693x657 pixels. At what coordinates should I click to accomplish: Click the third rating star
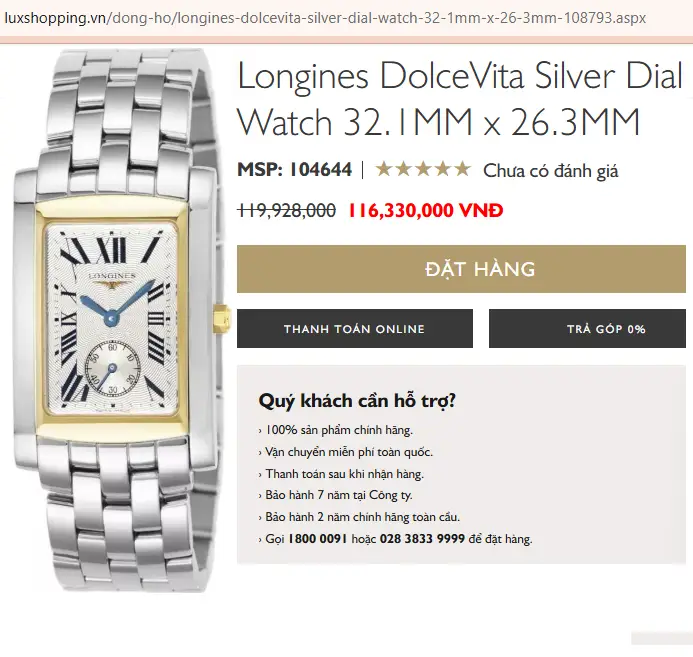pos(423,169)
